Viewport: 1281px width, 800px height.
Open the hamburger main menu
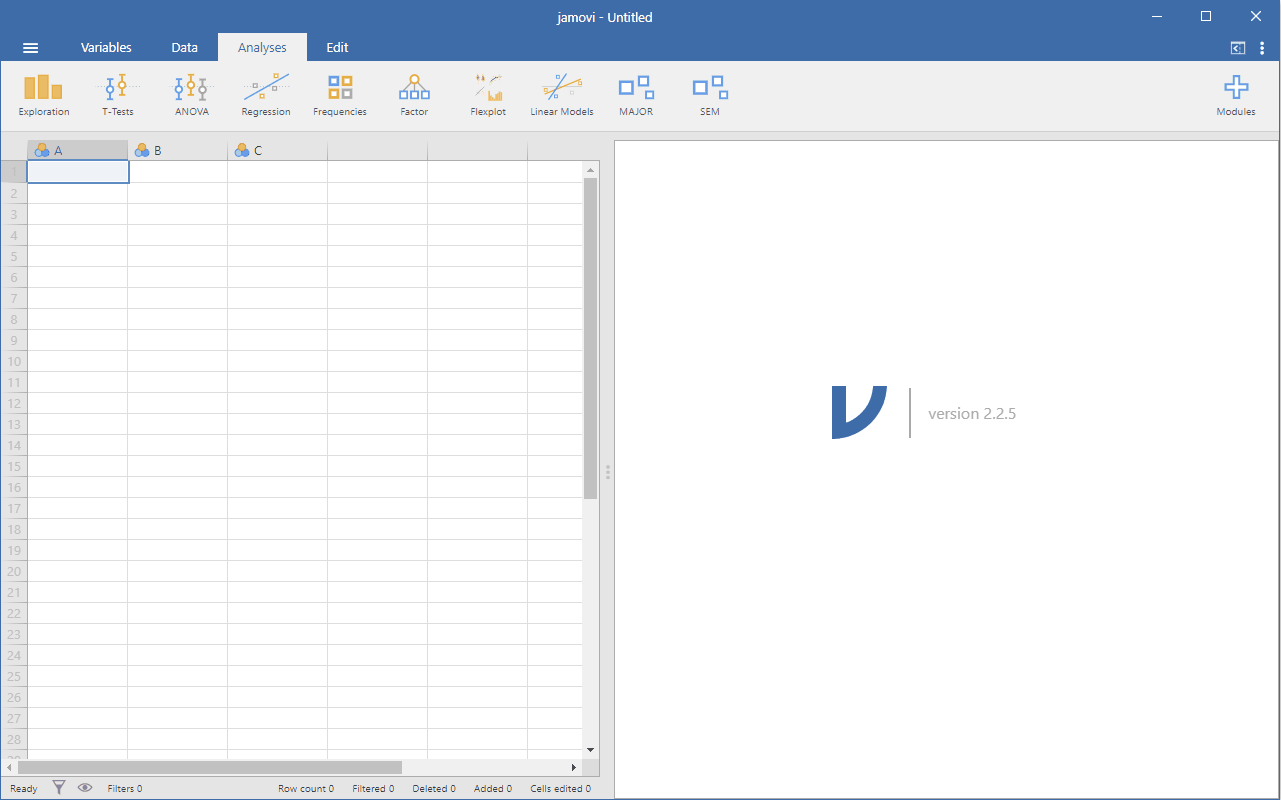[30, 48]
